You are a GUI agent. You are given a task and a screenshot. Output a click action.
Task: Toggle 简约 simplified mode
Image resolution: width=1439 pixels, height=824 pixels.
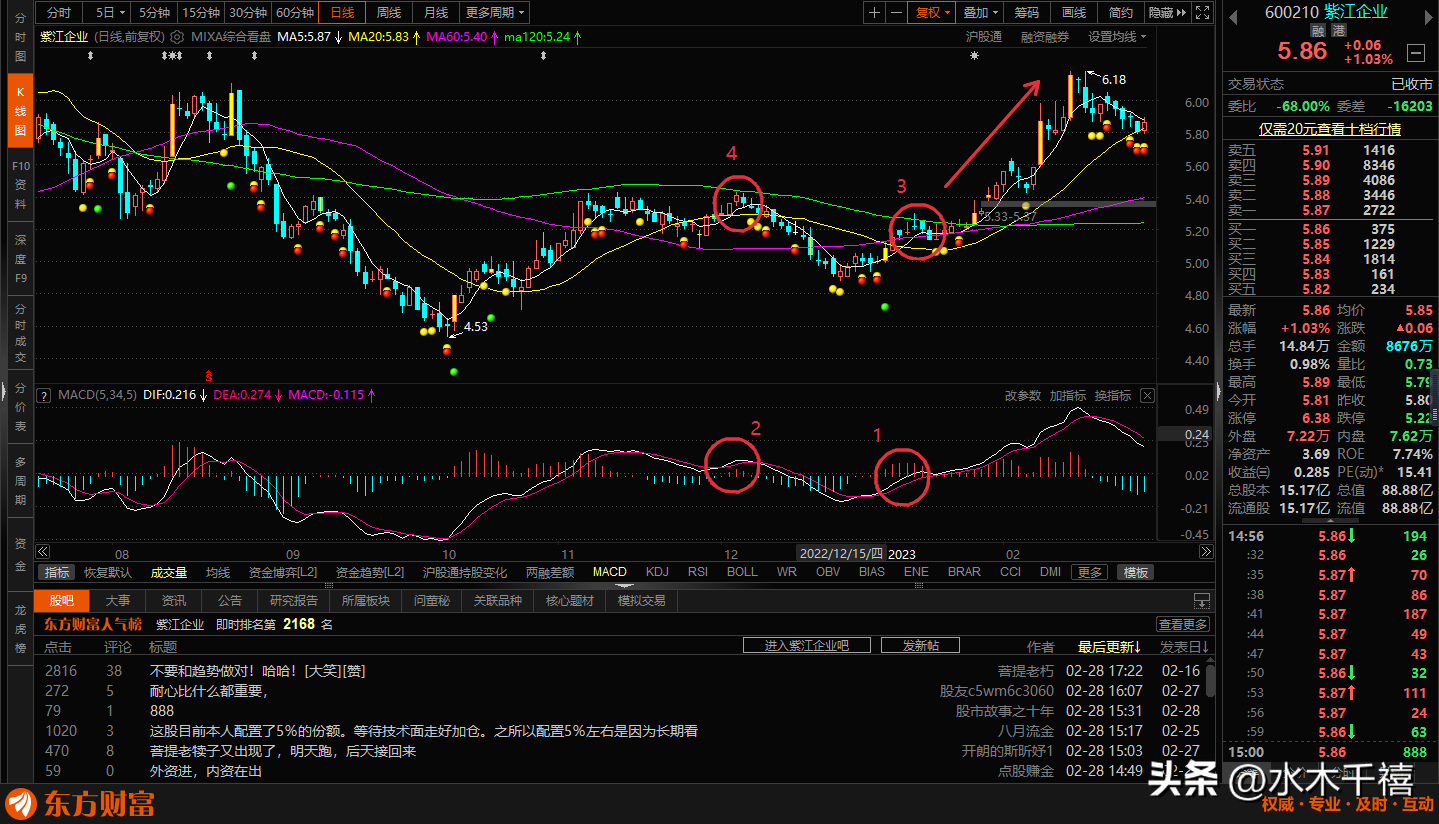click(x=1121, y=13)
